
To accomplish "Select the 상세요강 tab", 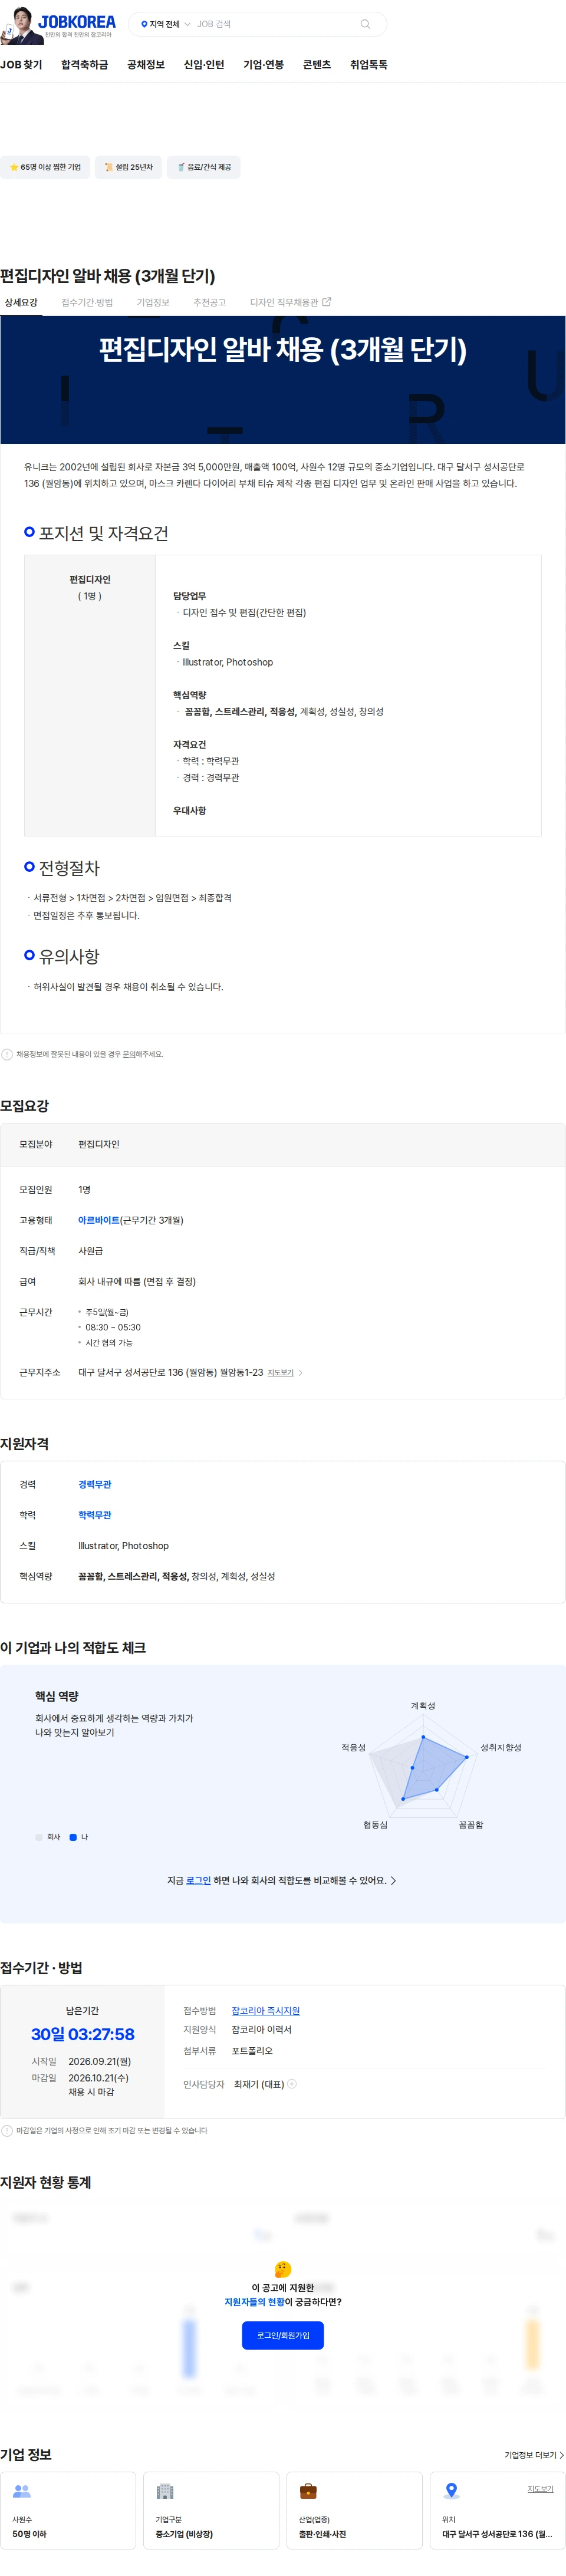I will click(x=21, y=303).
